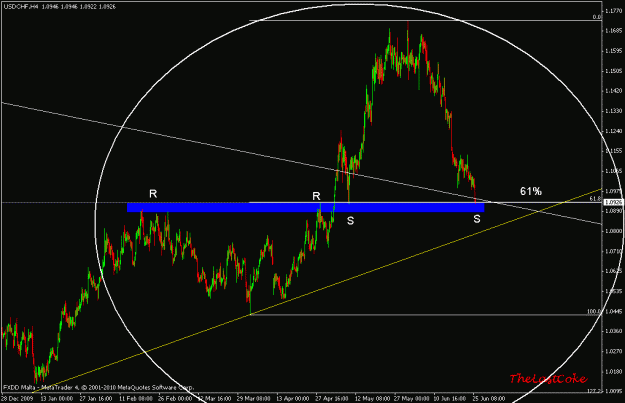
Task: Click the highlighted current price label 1.0926
Action: point(612,202)
